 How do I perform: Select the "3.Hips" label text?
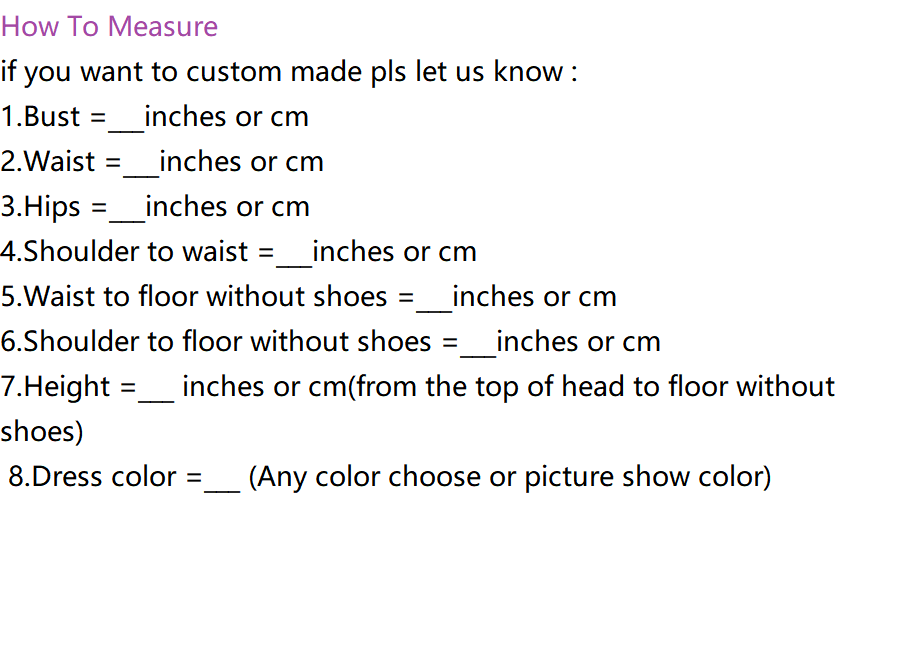pos(42,207)
